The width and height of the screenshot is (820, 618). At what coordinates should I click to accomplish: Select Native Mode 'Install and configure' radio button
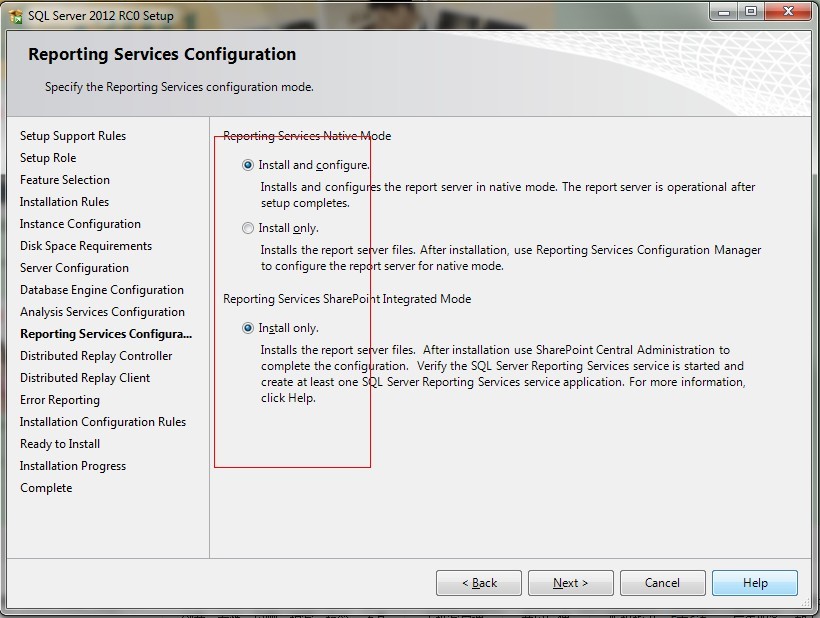[248, 165]
